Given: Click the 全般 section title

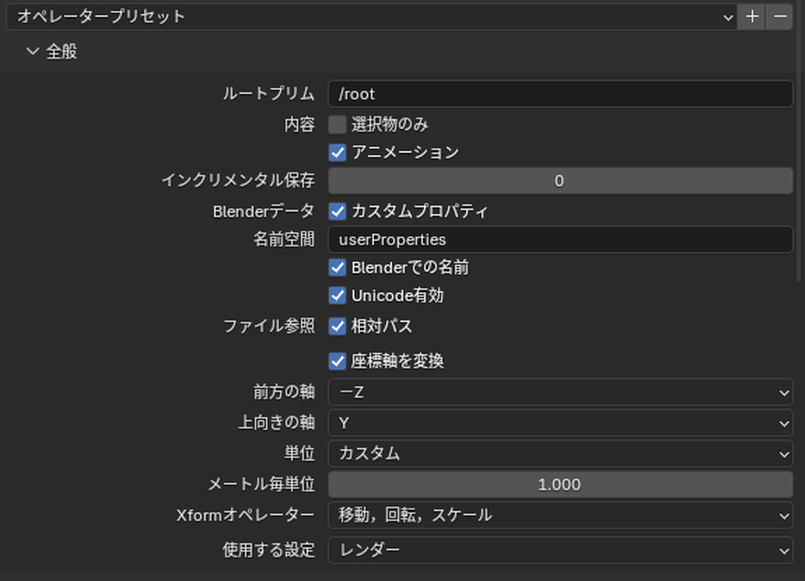Looking at the screenshot, I should [62, 51].
